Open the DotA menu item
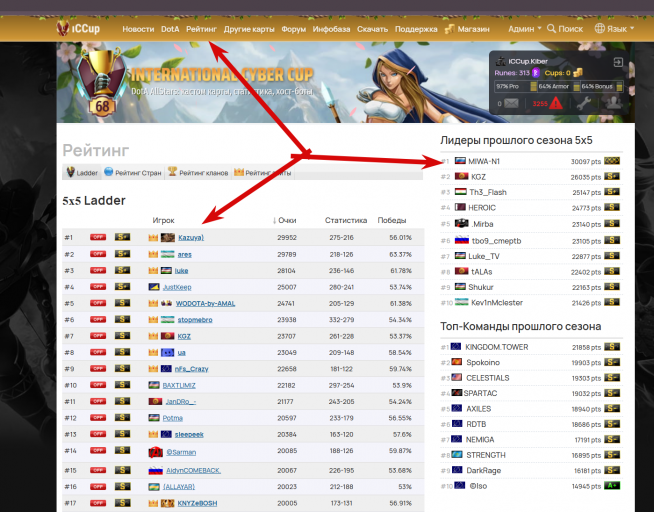654x512 pixels. pos(170,29)
